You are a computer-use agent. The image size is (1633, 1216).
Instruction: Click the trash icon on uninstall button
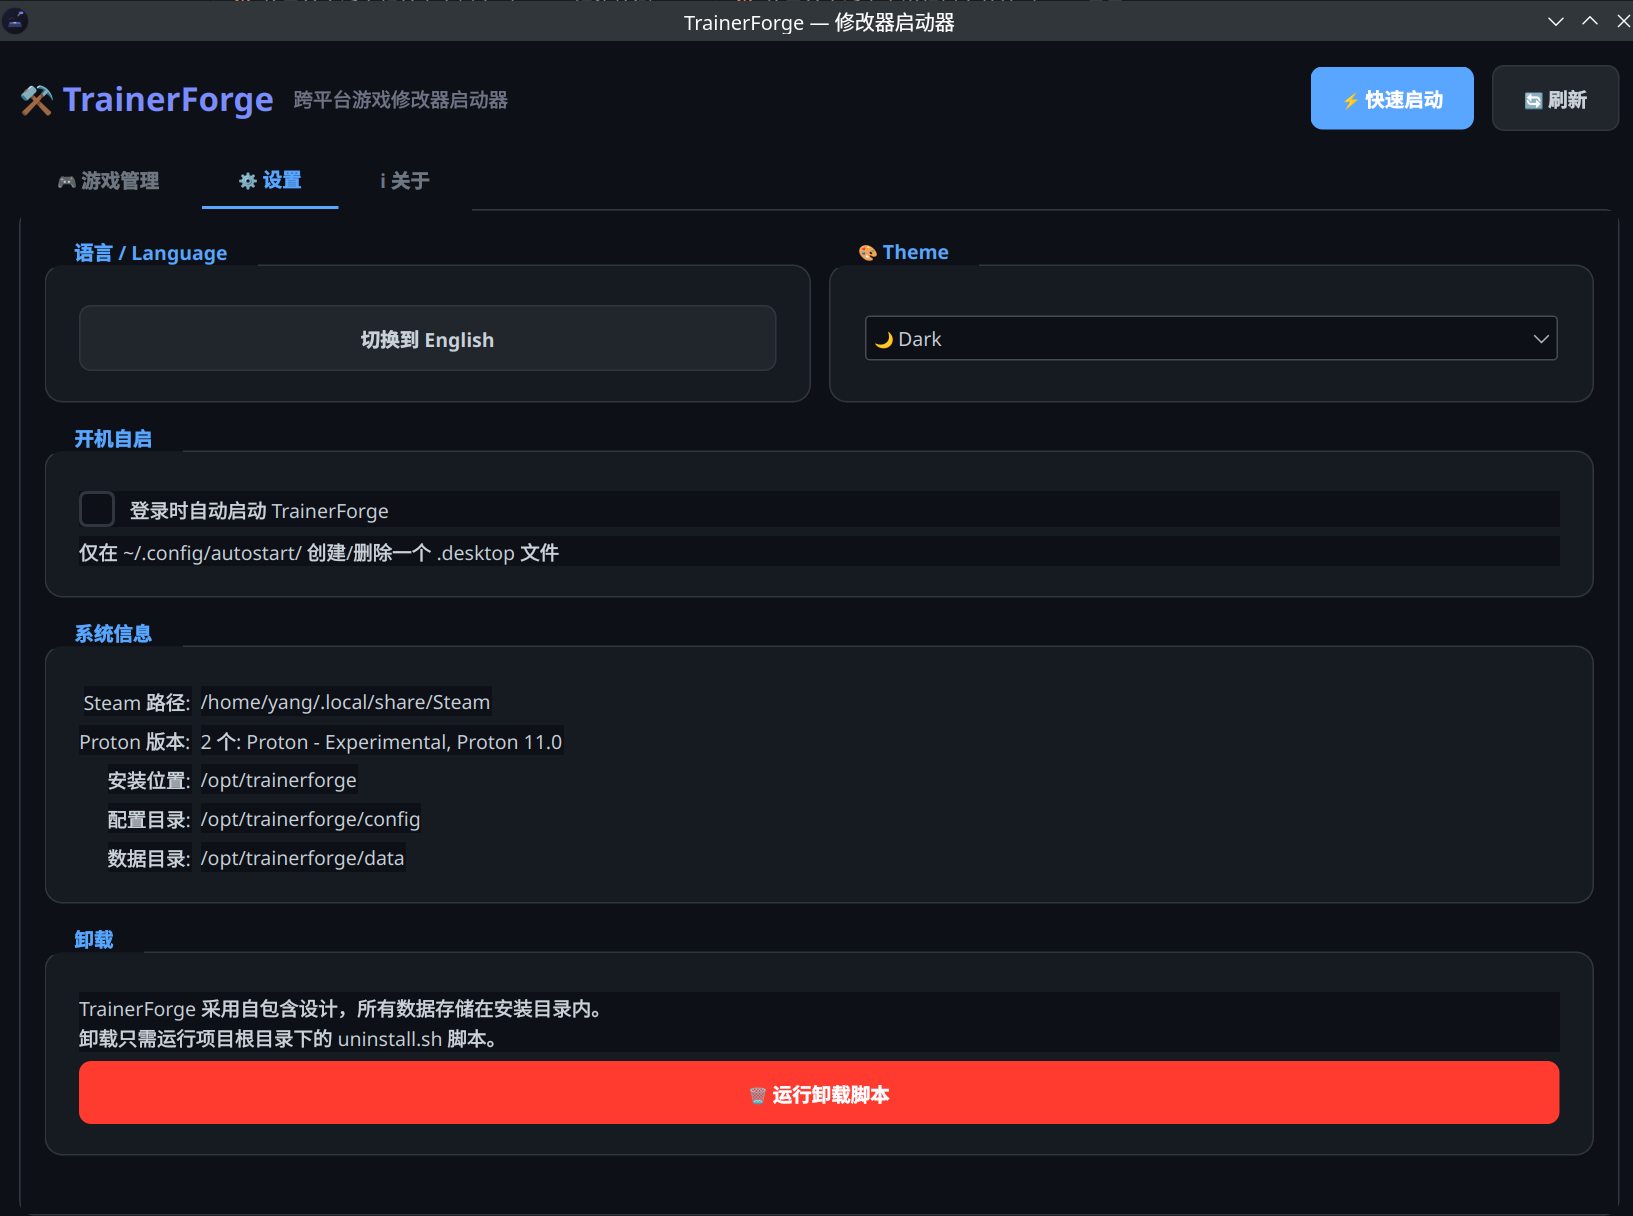pos(758,1096)
